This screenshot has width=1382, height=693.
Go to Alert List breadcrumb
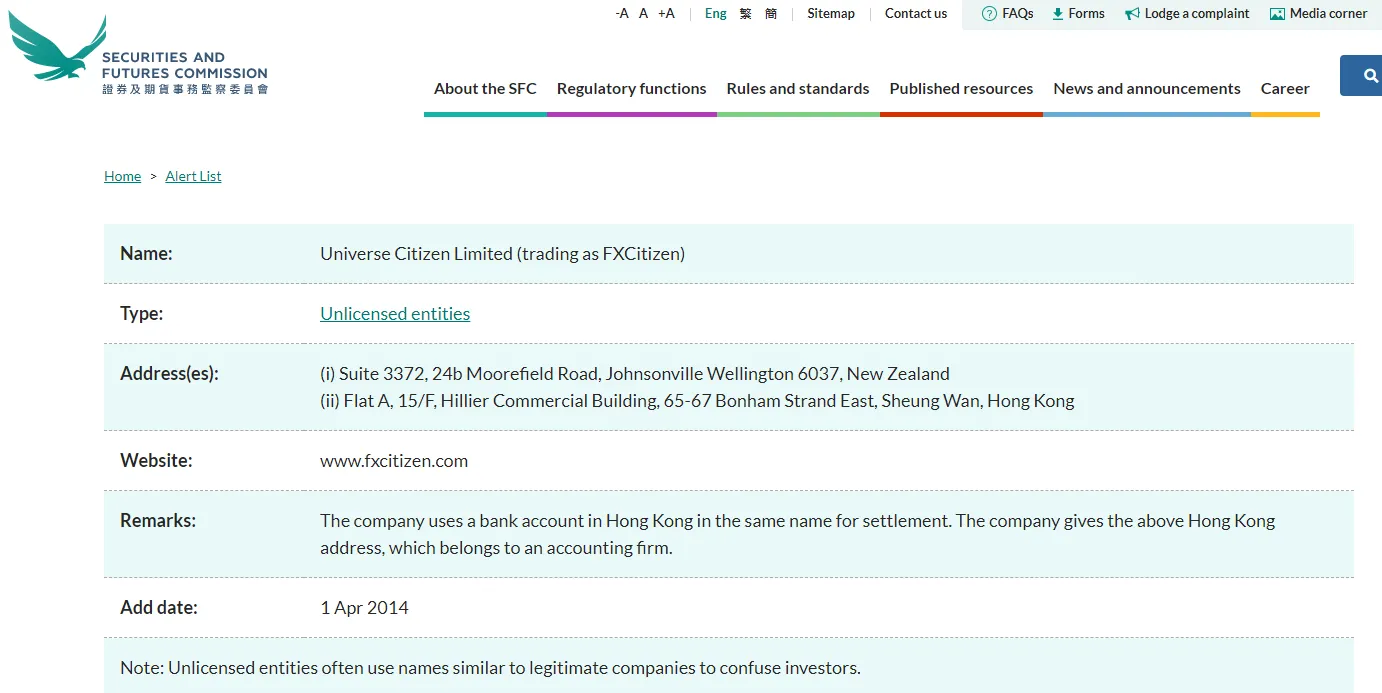(193, 176)
